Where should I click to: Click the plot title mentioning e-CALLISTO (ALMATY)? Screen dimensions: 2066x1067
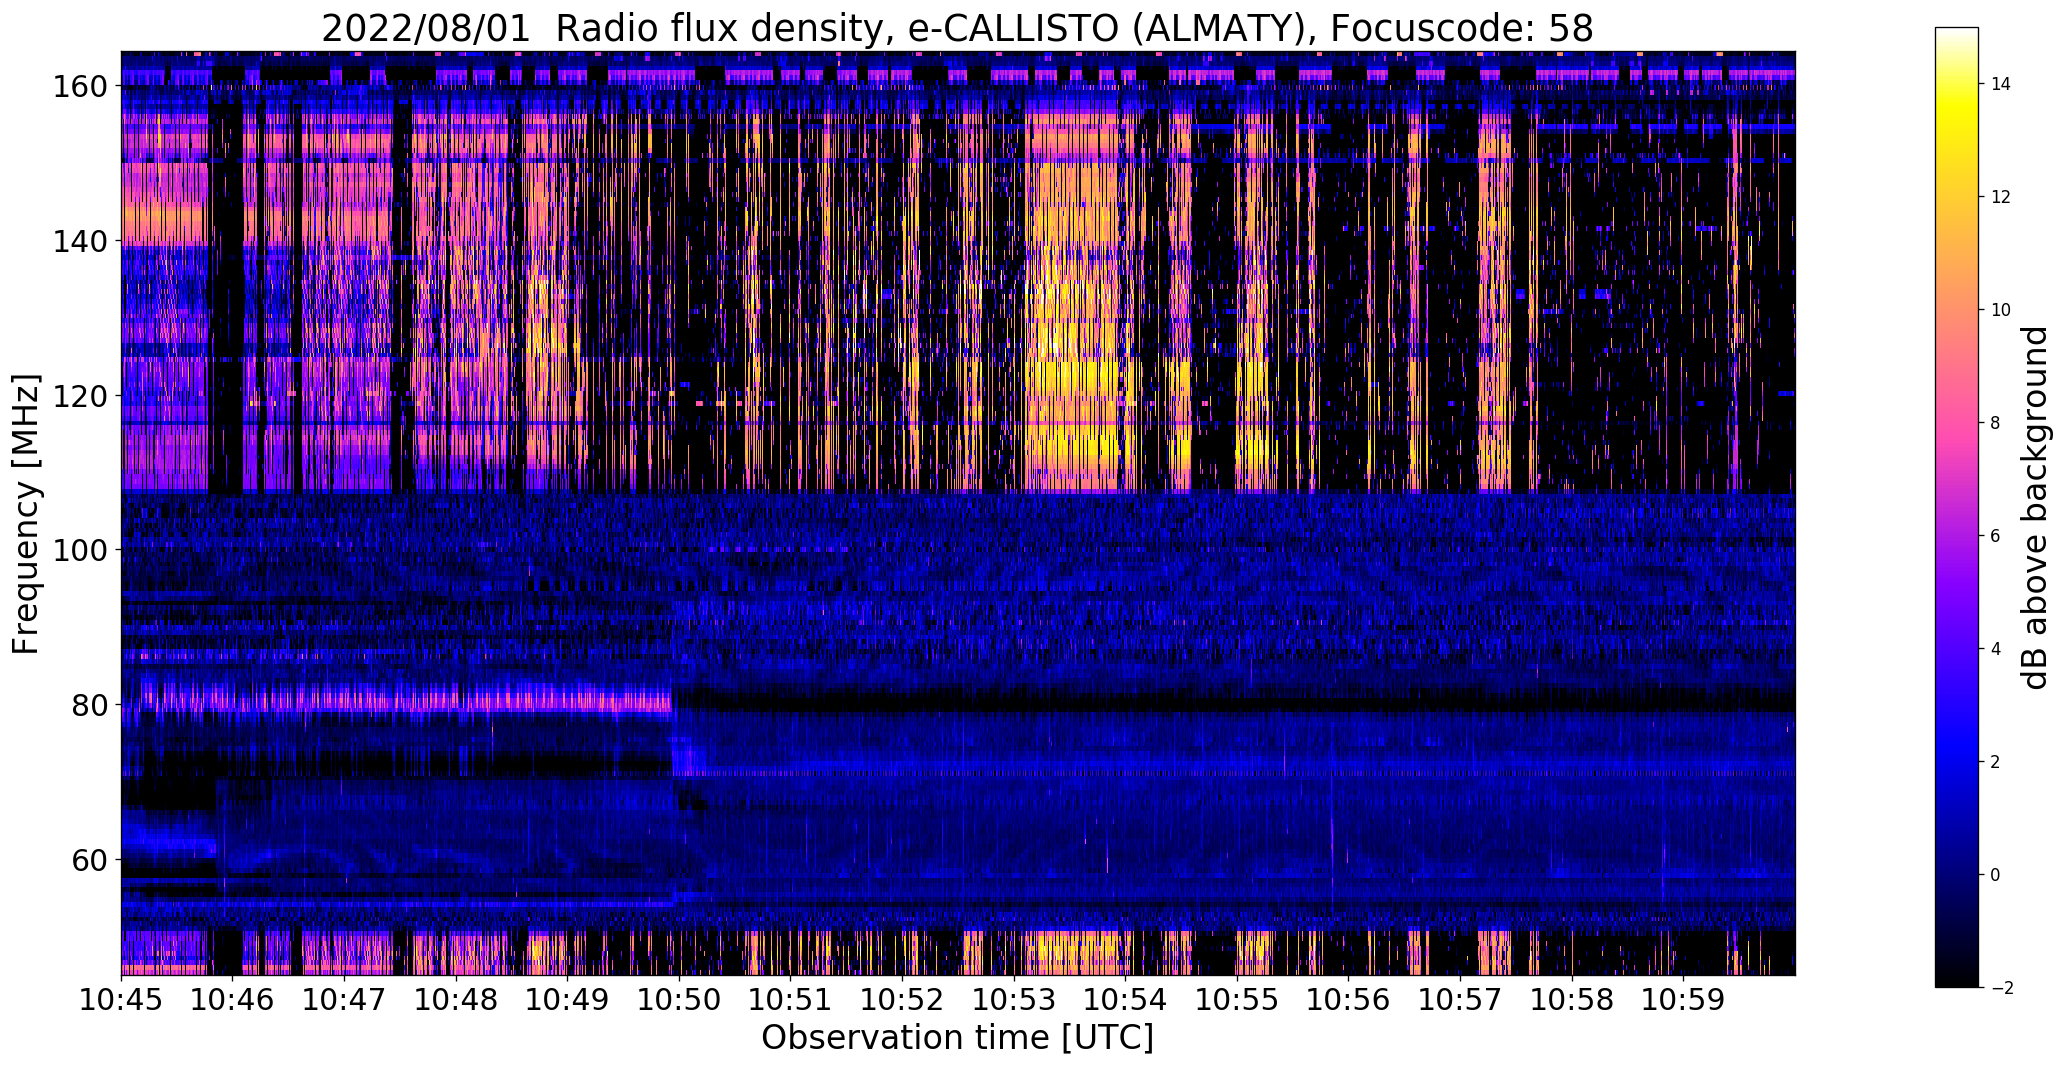(x=957, y=28)
